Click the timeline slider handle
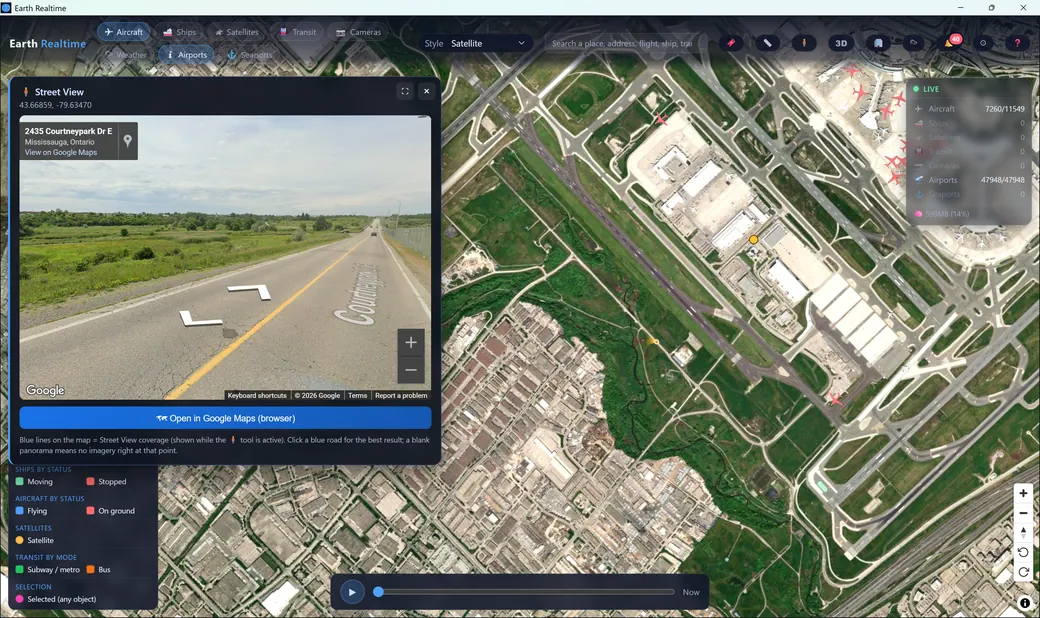 click(x=378, y=591)
